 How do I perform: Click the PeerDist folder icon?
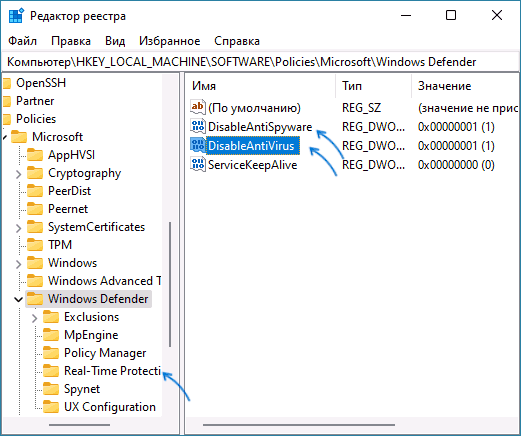pyautogui.click(x=35, y=191)
